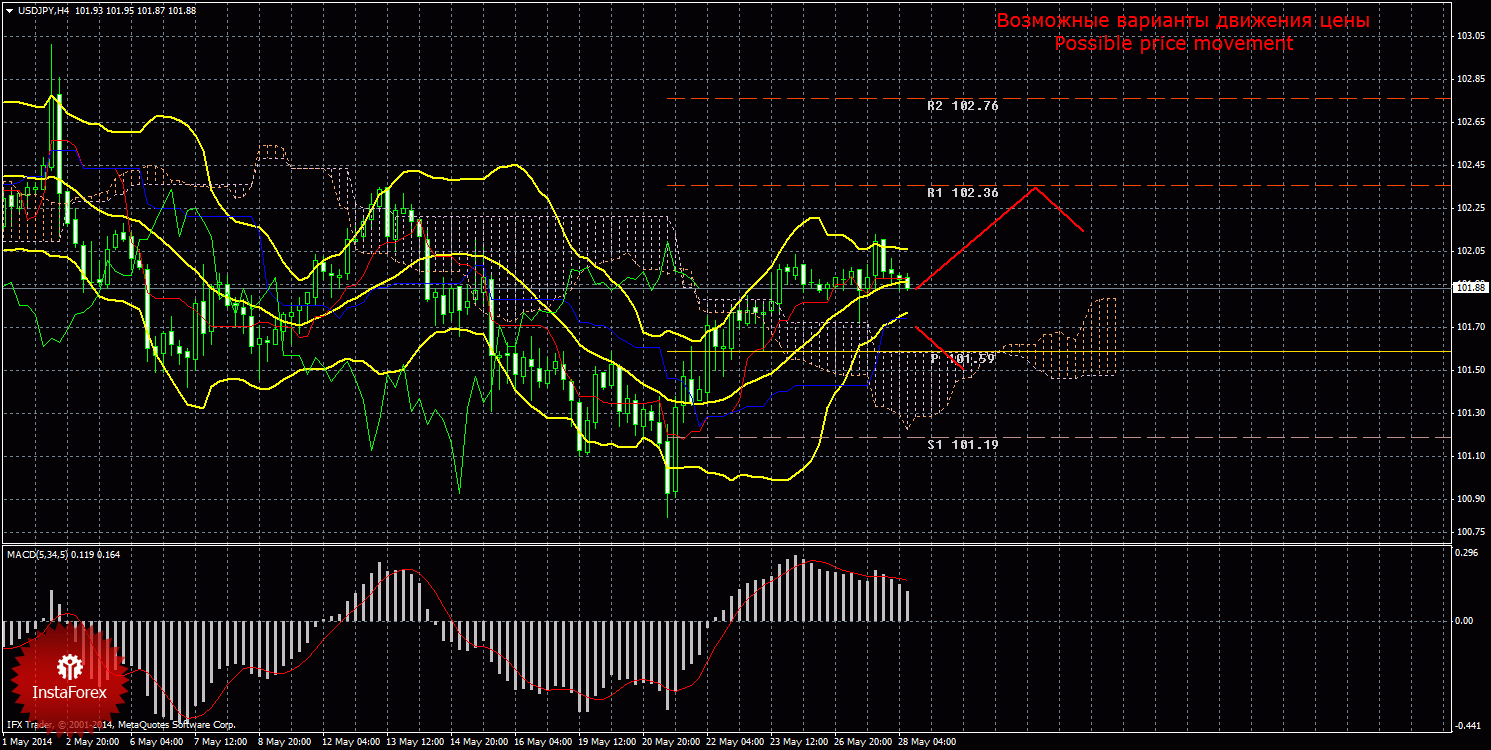The height and width of the screenshot is (750, 1491).
Task: Select the R2 102.76 resistance label
Action: (962, 105)
